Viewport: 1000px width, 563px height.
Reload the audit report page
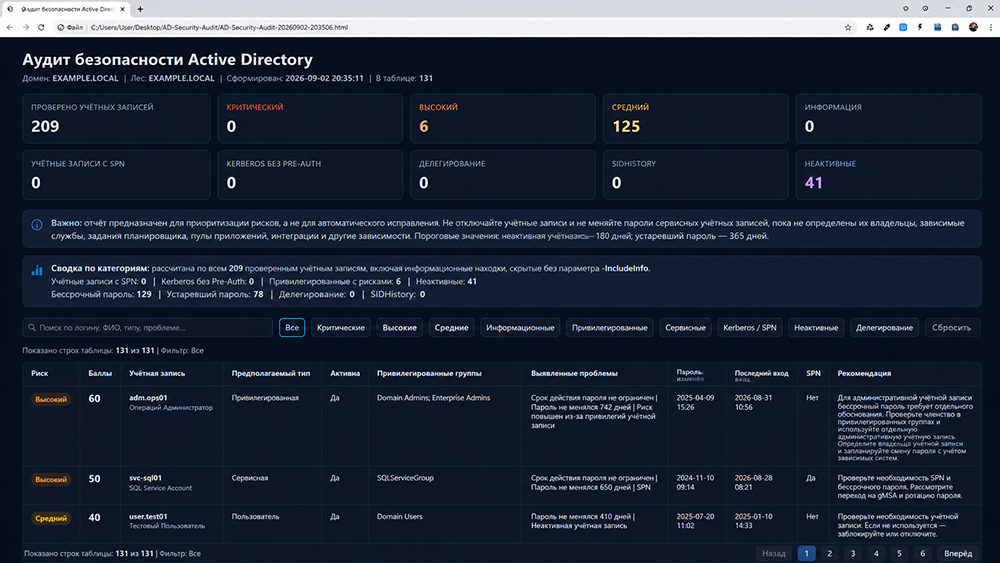pos(41,27)
